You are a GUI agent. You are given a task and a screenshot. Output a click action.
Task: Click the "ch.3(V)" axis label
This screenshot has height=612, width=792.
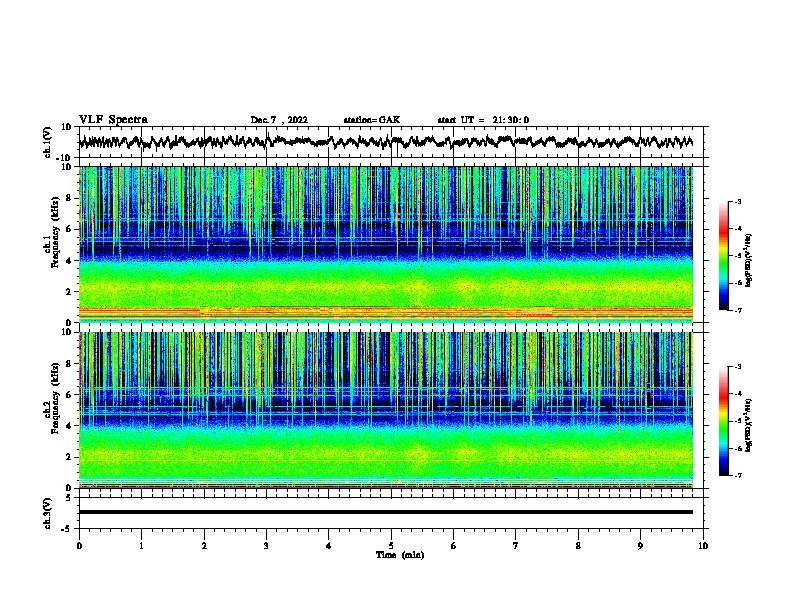coord(47,514)
